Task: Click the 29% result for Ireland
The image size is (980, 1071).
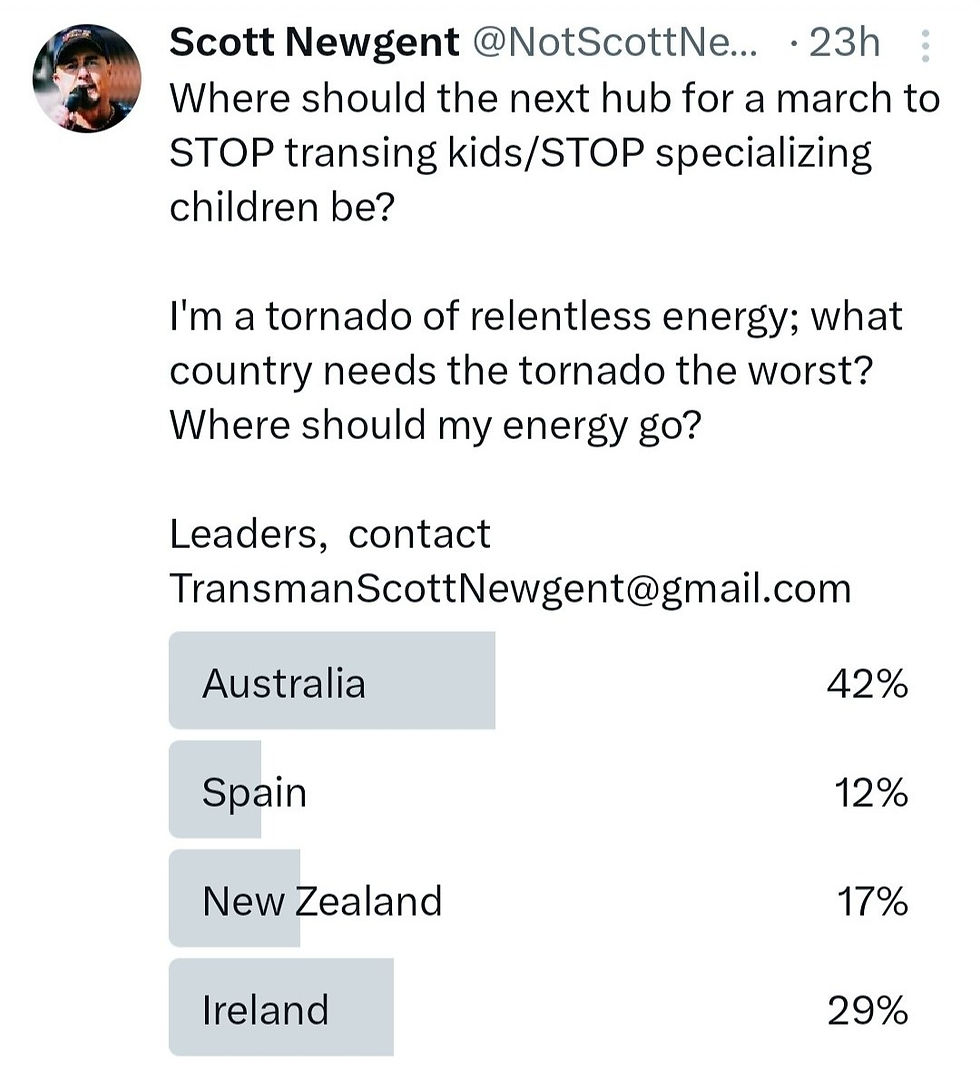Action: (x=867, y=1011)
